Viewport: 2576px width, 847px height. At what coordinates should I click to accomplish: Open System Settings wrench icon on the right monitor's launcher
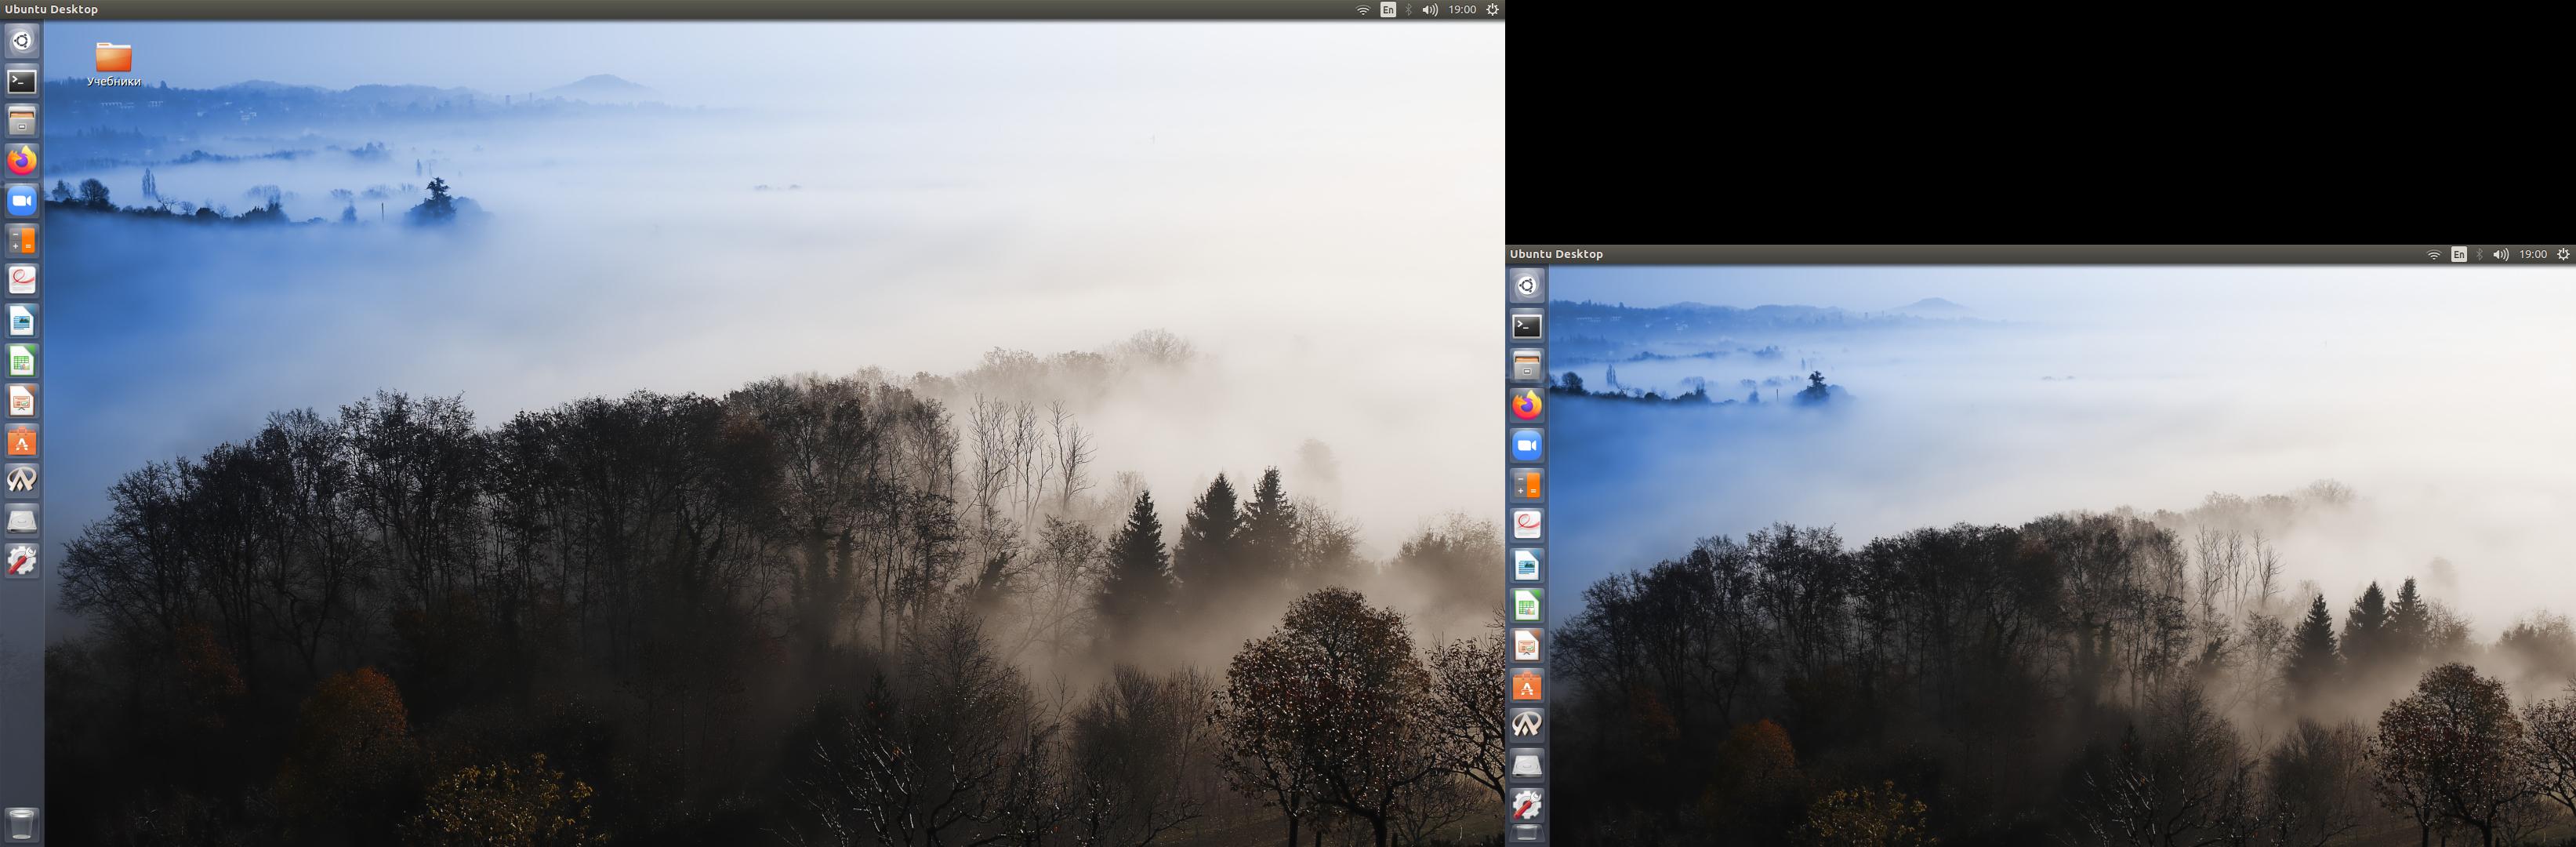(1526, 804)
